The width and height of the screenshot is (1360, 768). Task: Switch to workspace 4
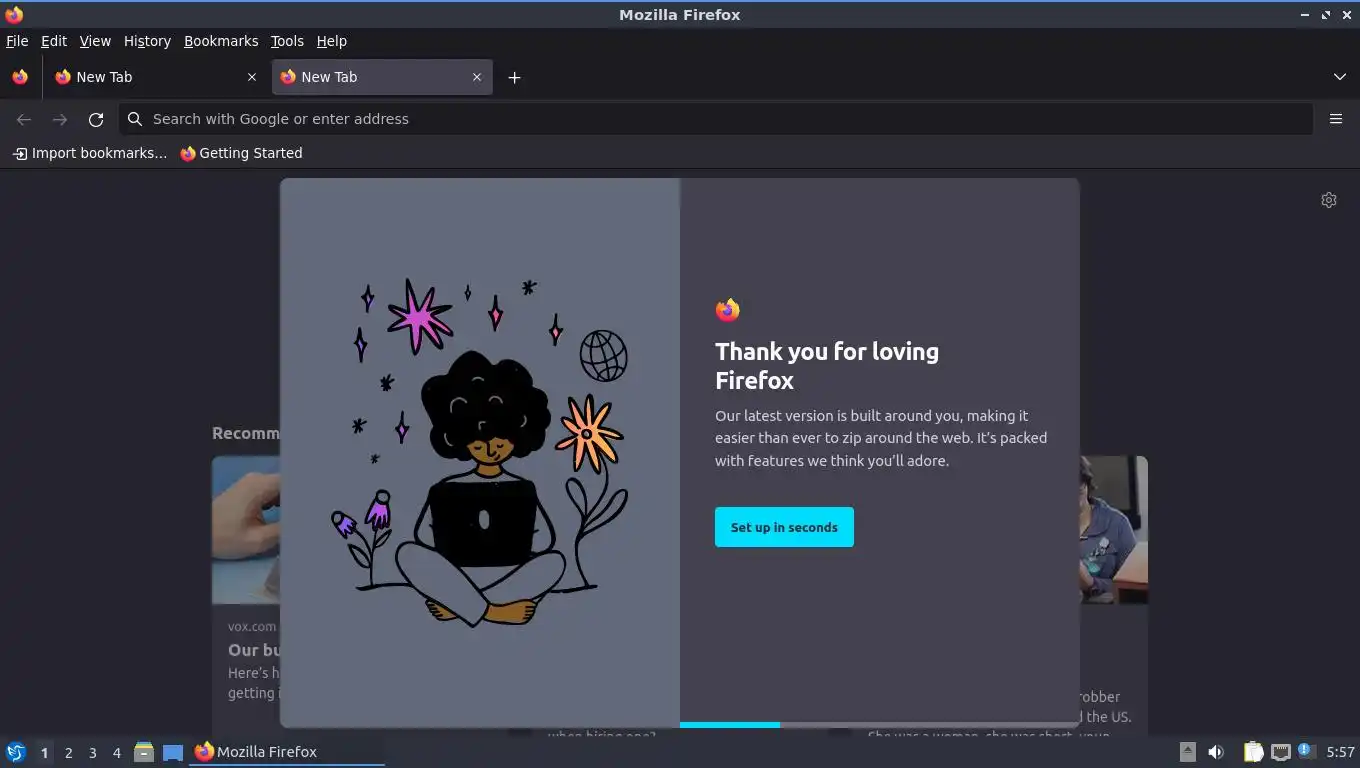116,753
